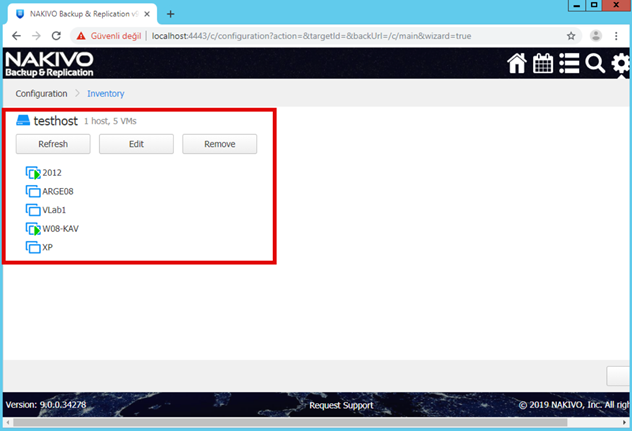Close the NAKIVO browser tab

[x=147, y=14]
